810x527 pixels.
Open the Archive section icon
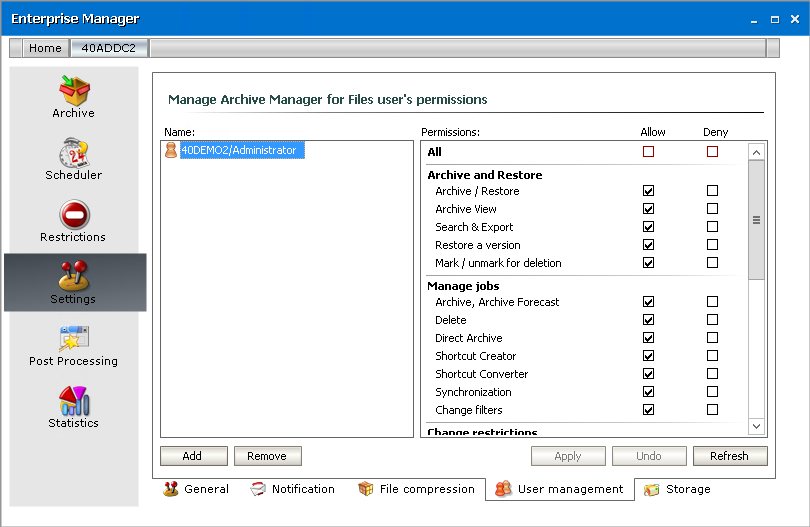coord(73,90)
